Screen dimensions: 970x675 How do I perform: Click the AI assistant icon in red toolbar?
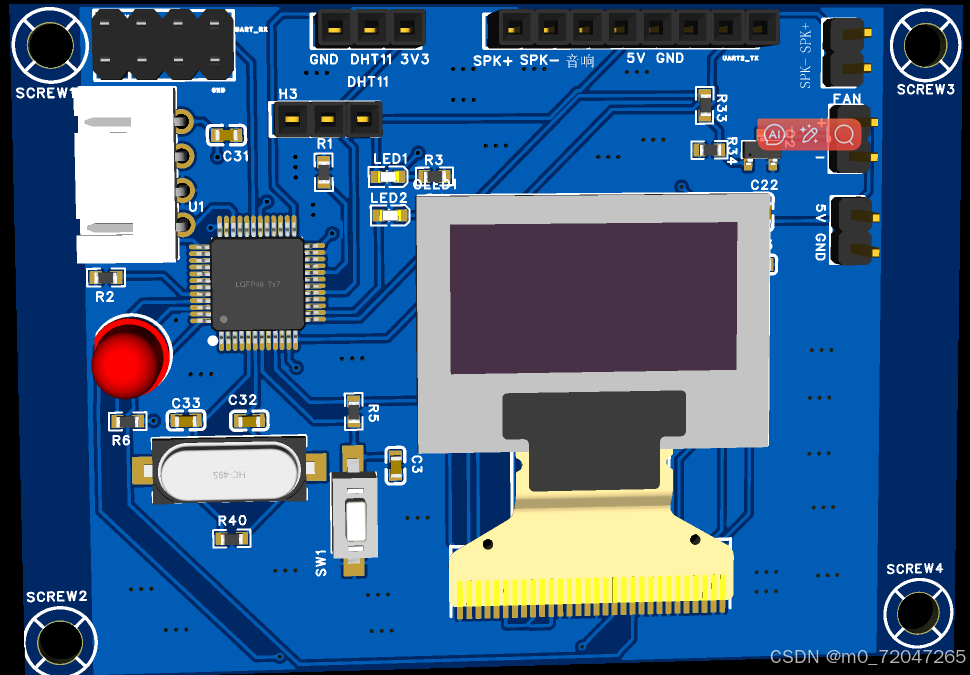pos(775,134)
